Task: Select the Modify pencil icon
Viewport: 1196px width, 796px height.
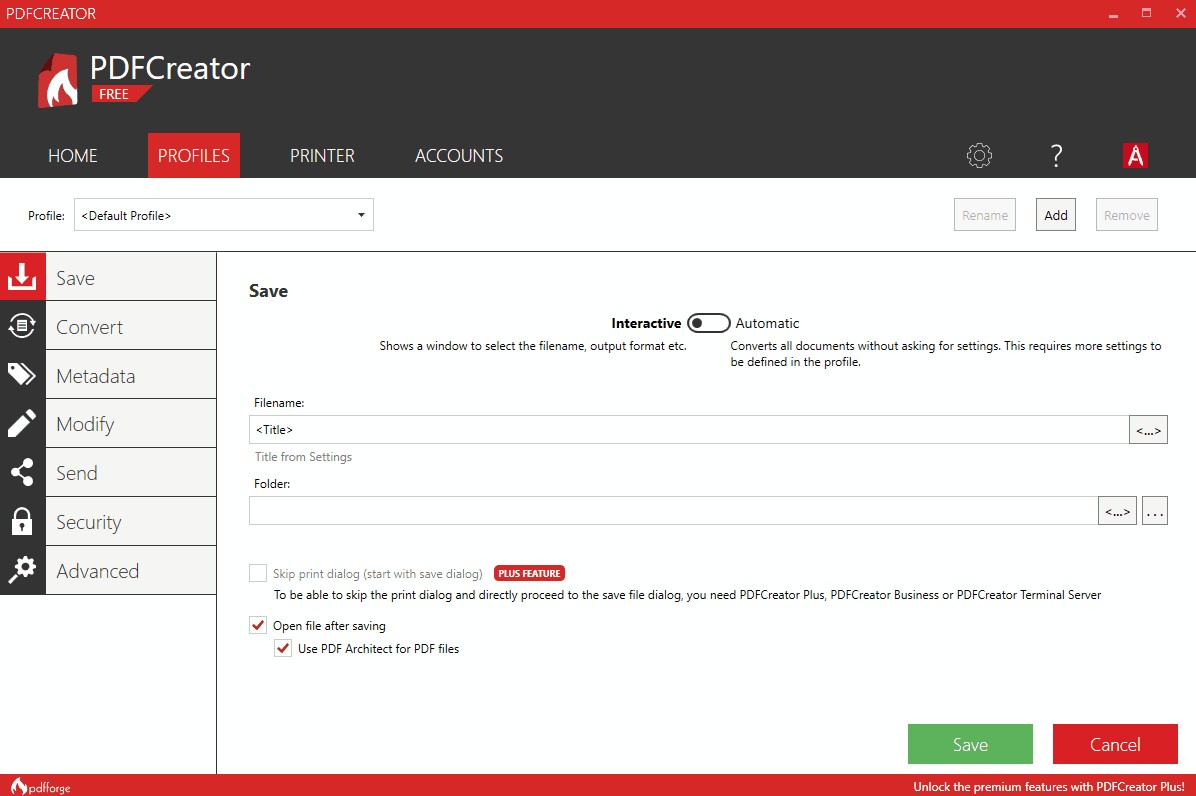Action: point(22,423)
